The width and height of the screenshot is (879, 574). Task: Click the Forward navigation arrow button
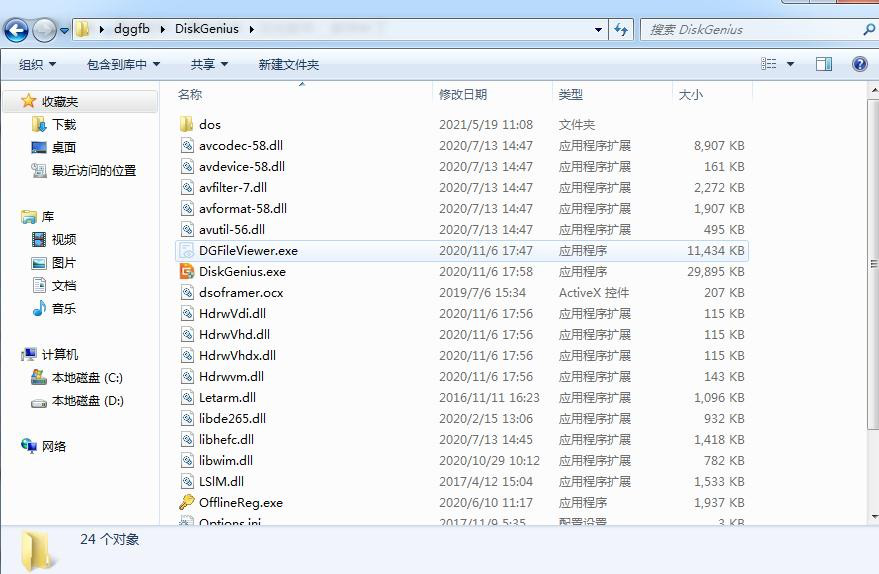[x=44, y=30]
